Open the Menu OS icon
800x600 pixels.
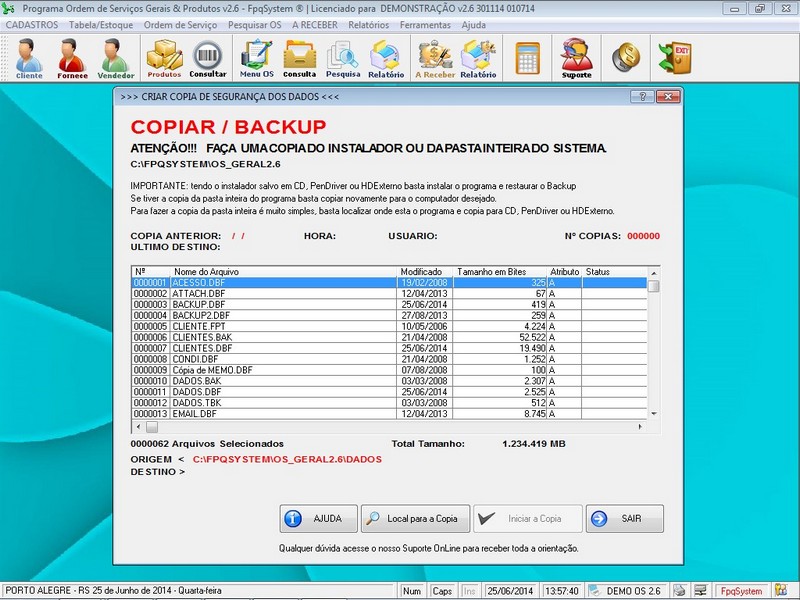tap(257, 58)
